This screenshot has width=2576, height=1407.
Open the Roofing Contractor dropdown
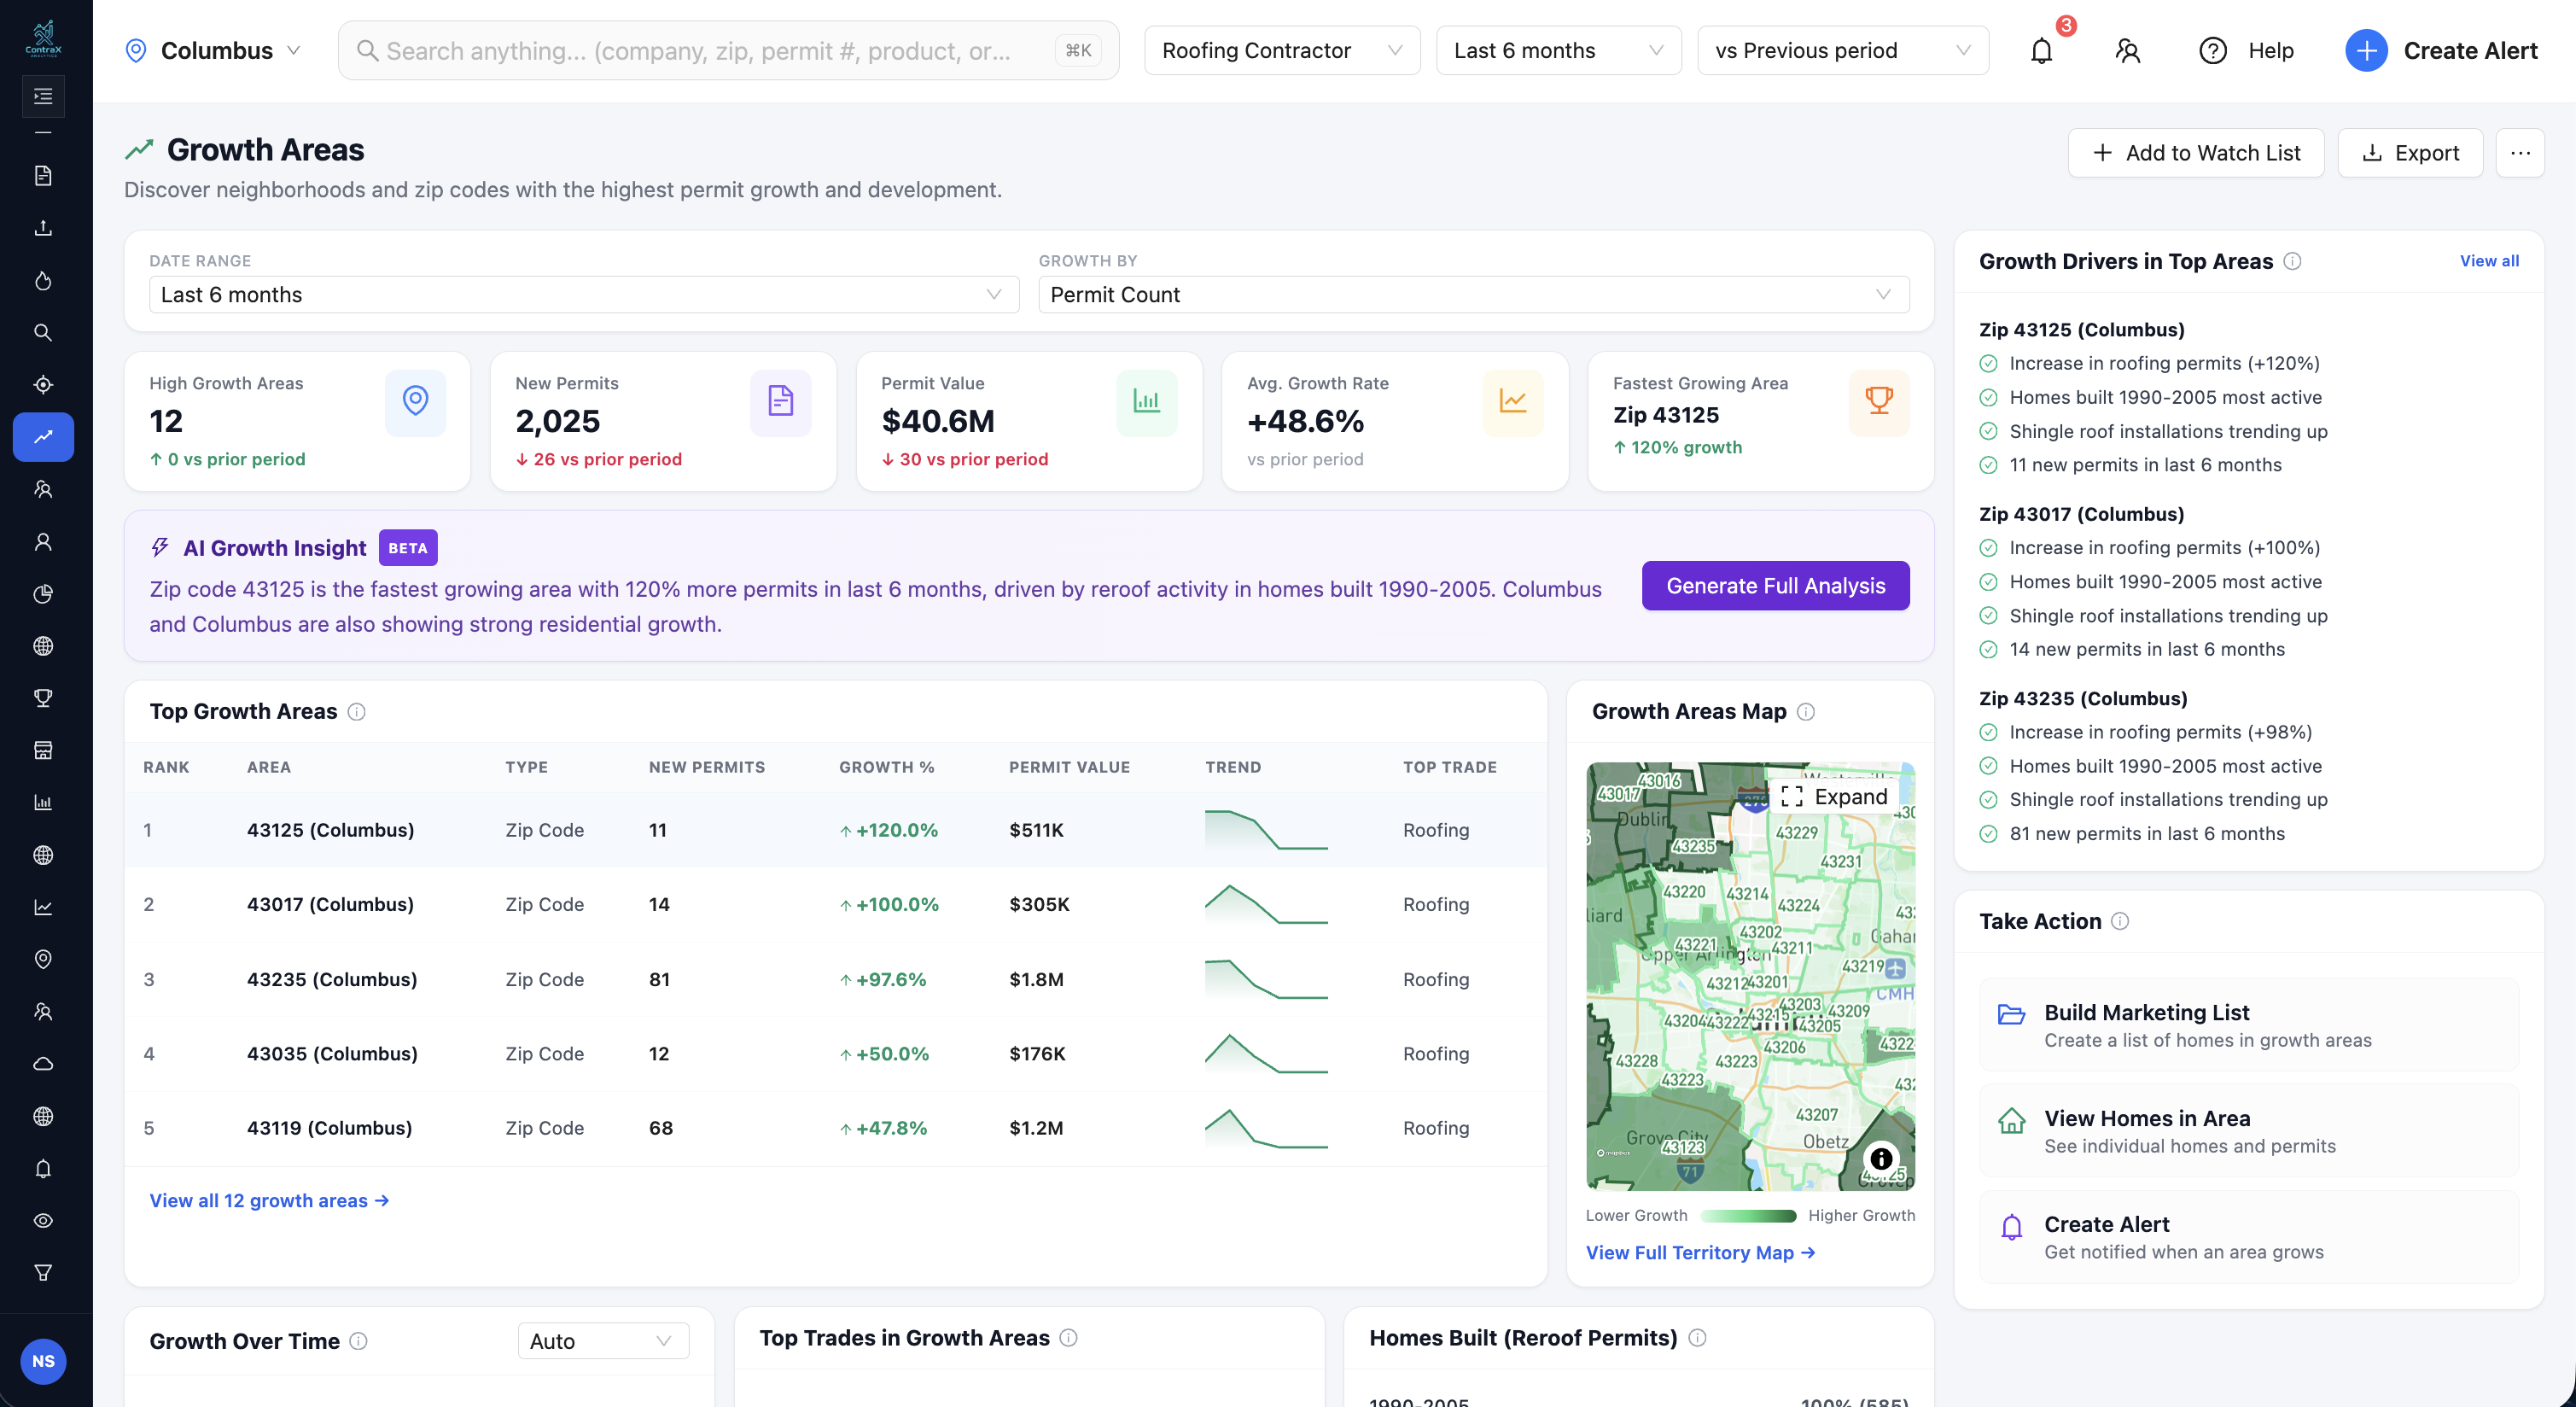[x=1282, y=50]
